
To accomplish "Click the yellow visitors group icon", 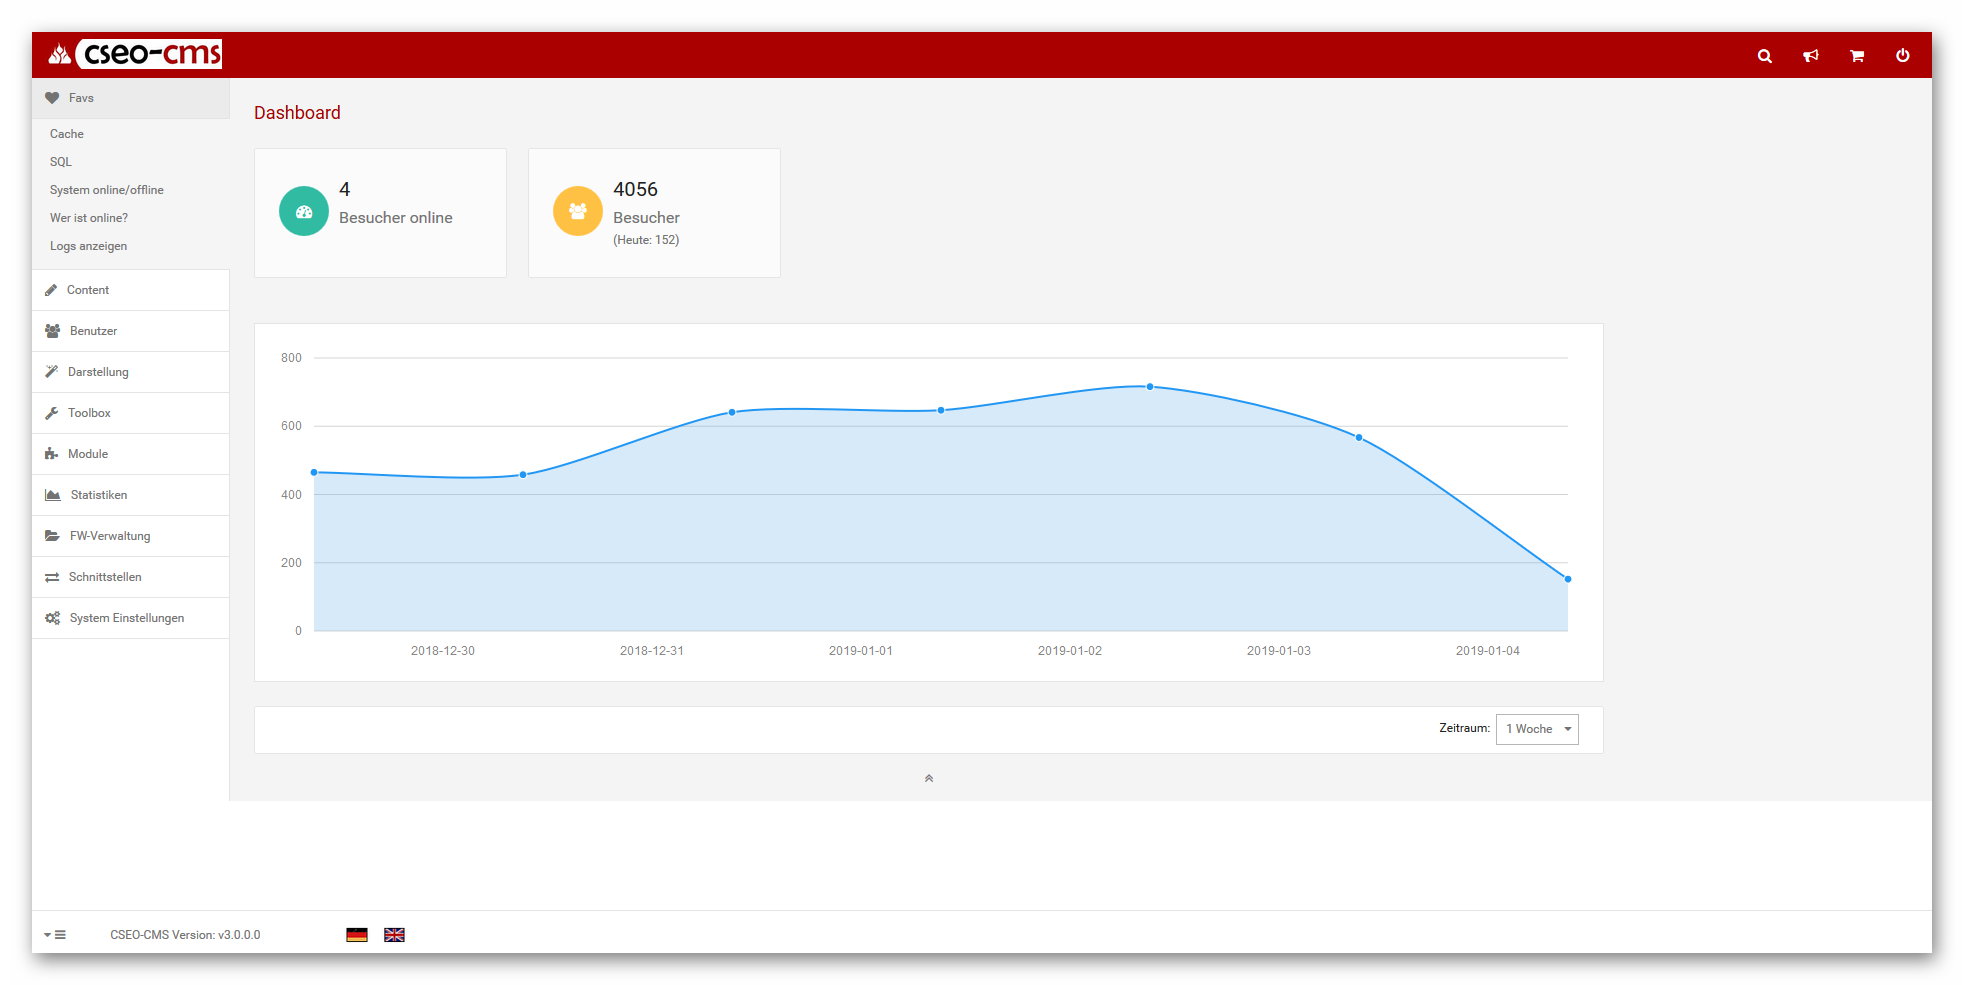I will pos(578,211).
